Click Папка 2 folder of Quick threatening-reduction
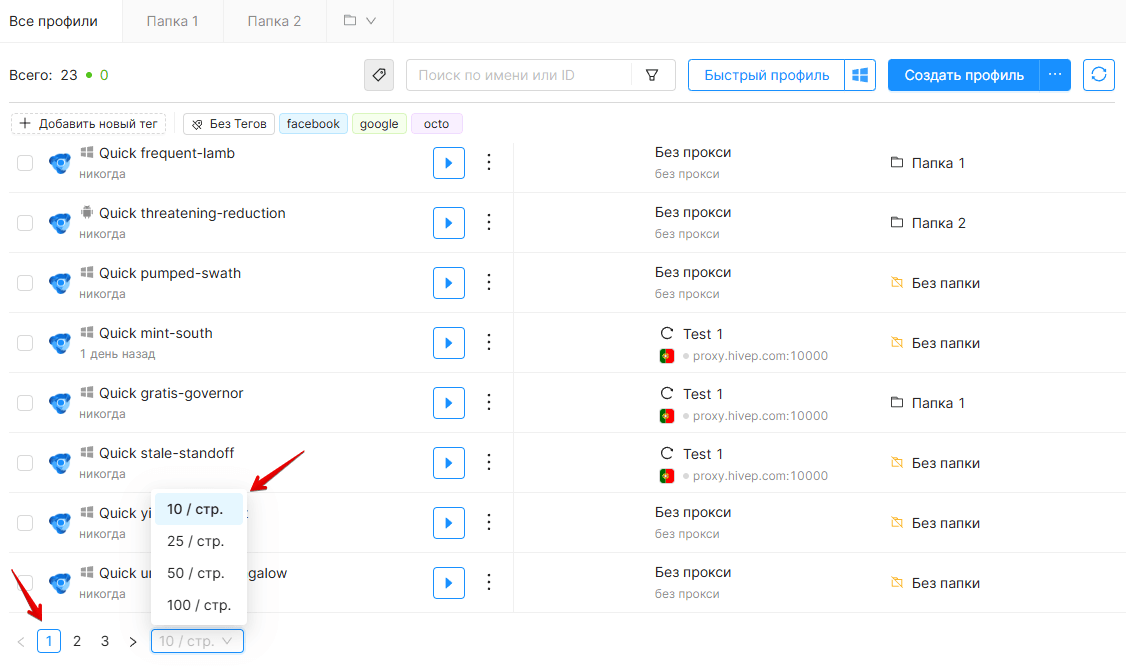This screenshot has height=667, width=1126. click(x=938, y=223)
